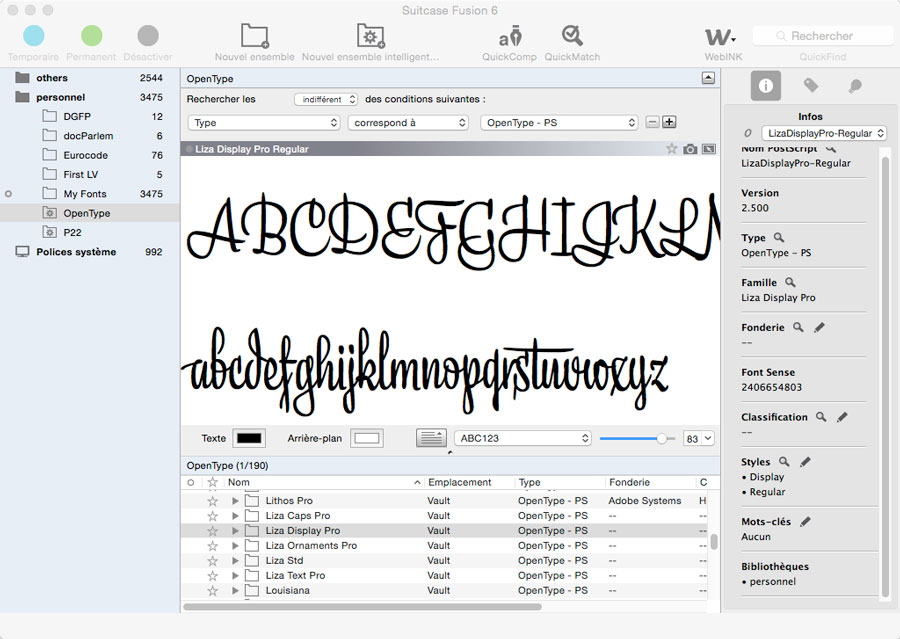Viewport: 900px width, 639px height.
Task: Toggle favorite star for Liza Display Pro
Action: 212,530
